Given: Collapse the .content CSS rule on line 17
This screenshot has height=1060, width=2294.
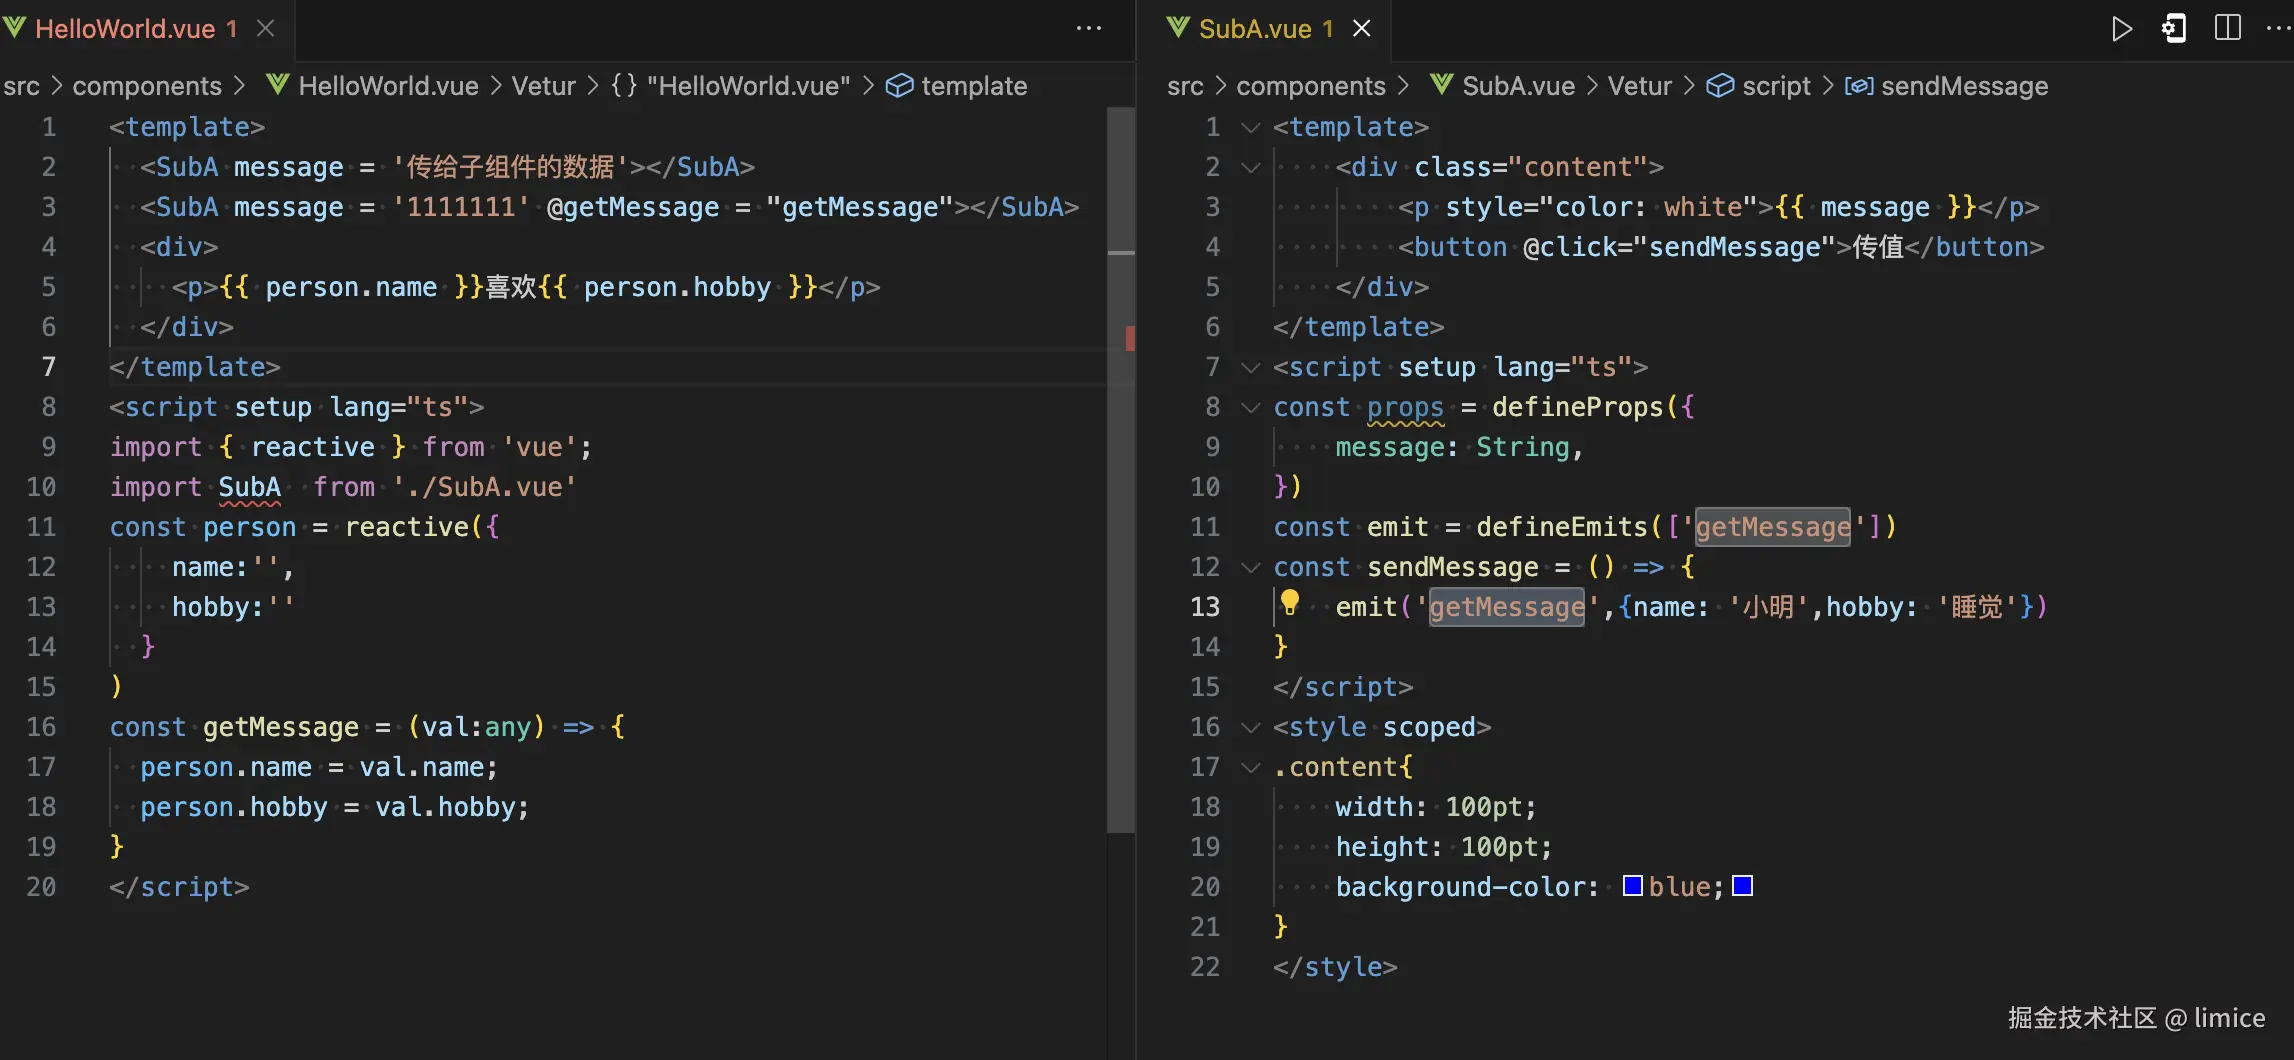Looking at the screenshot, I should [1250, 767].
